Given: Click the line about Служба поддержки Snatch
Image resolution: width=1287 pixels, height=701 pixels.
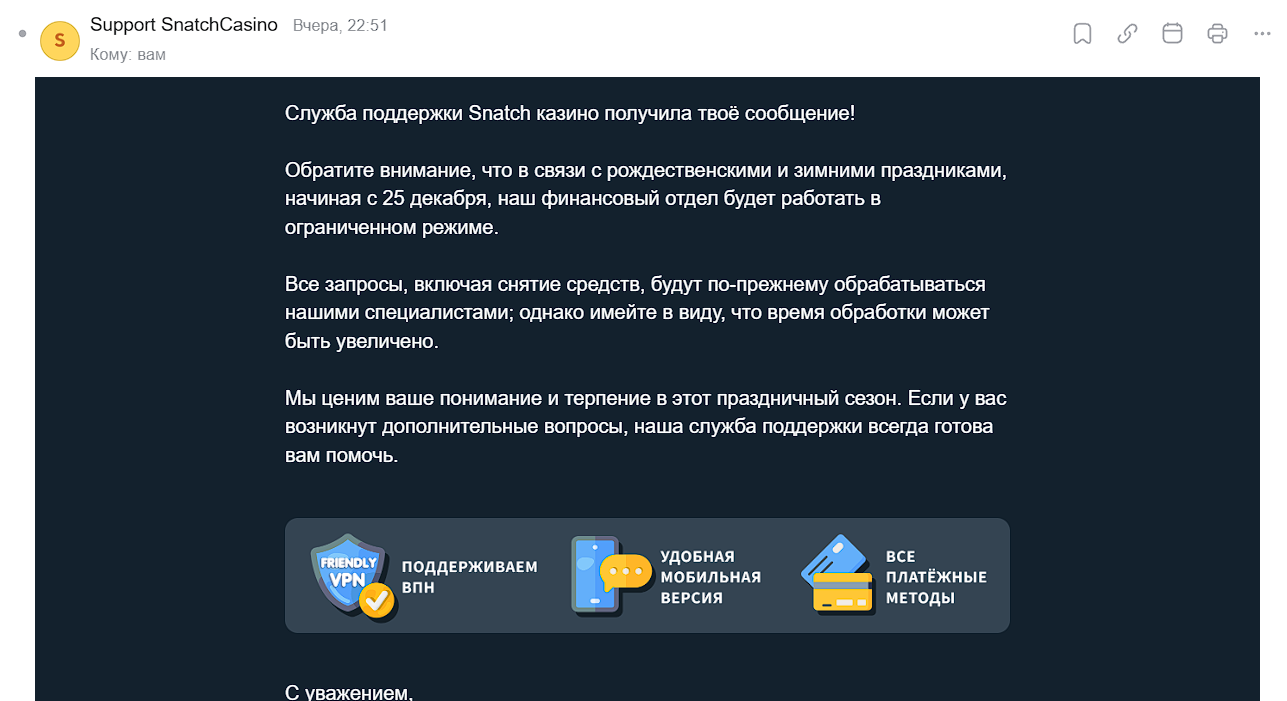Looking at the screenshot, I should pyautogui.click(x=570, y=113).
